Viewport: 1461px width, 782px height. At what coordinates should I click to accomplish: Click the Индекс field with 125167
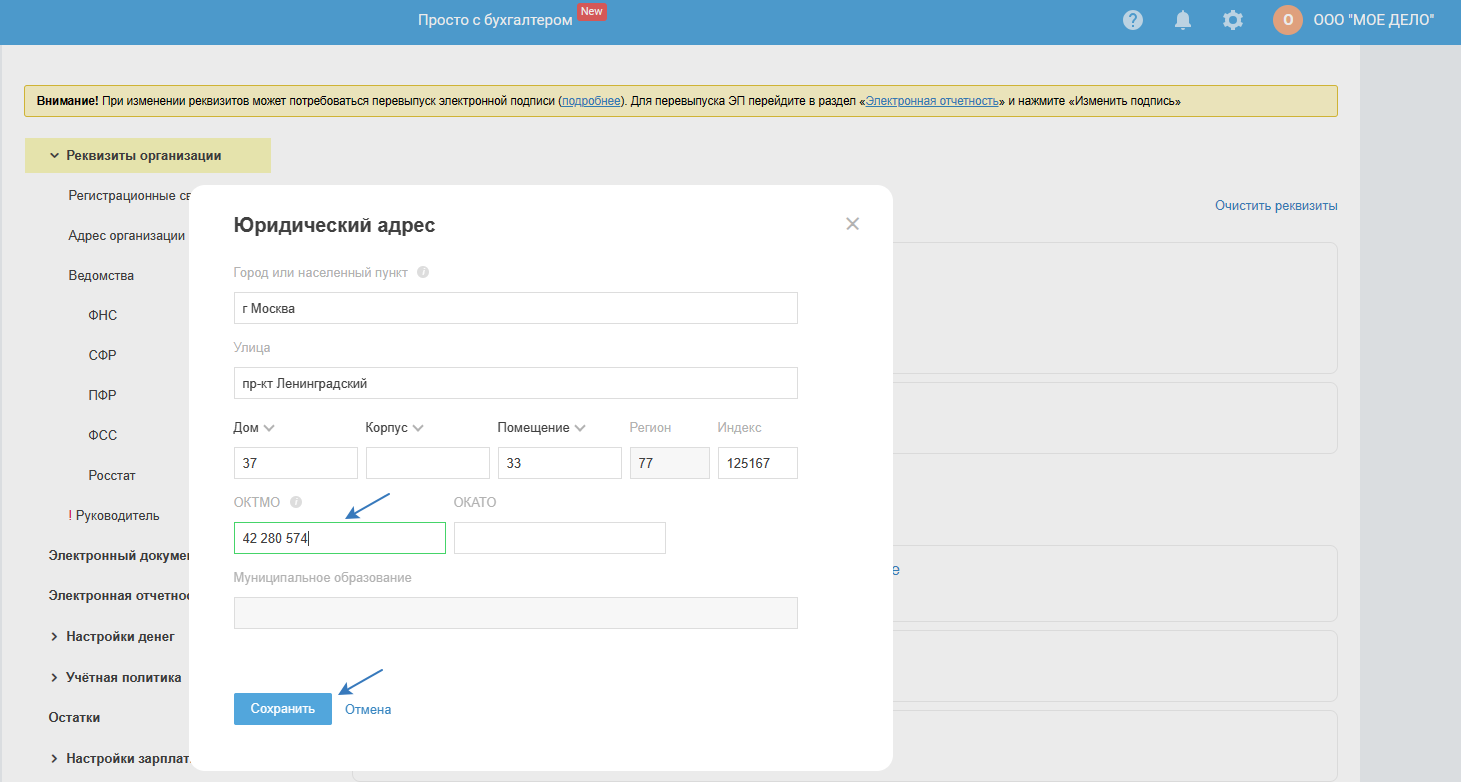pos(758,463)
